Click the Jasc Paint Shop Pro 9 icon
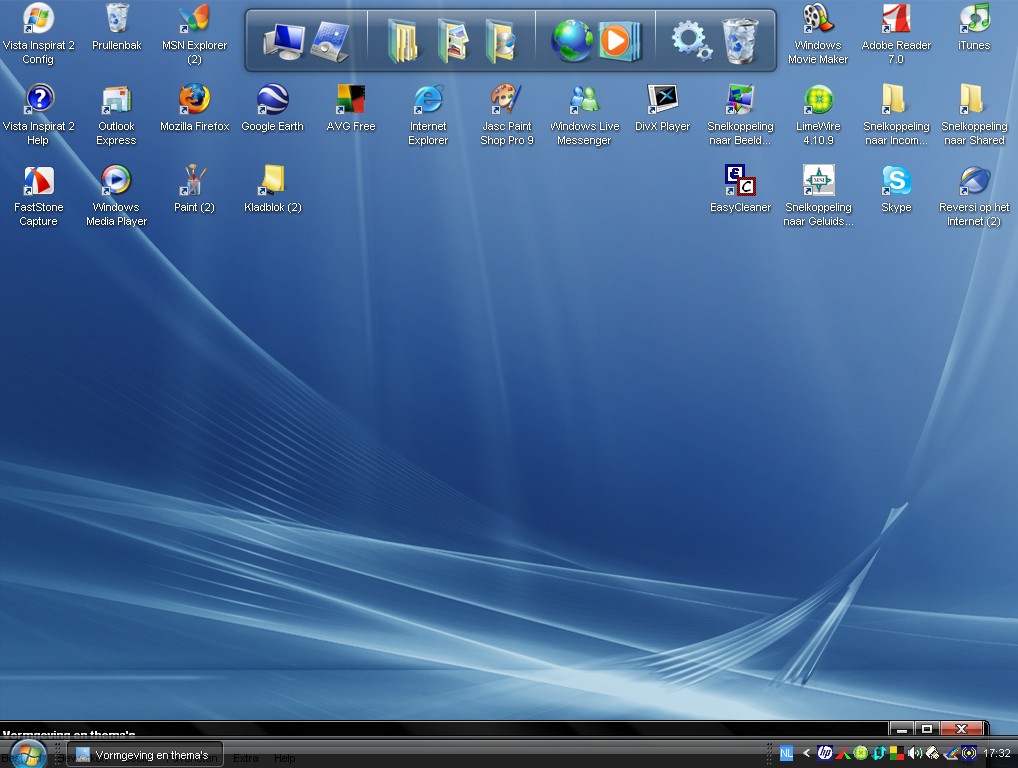 click(x=506, y=100)
